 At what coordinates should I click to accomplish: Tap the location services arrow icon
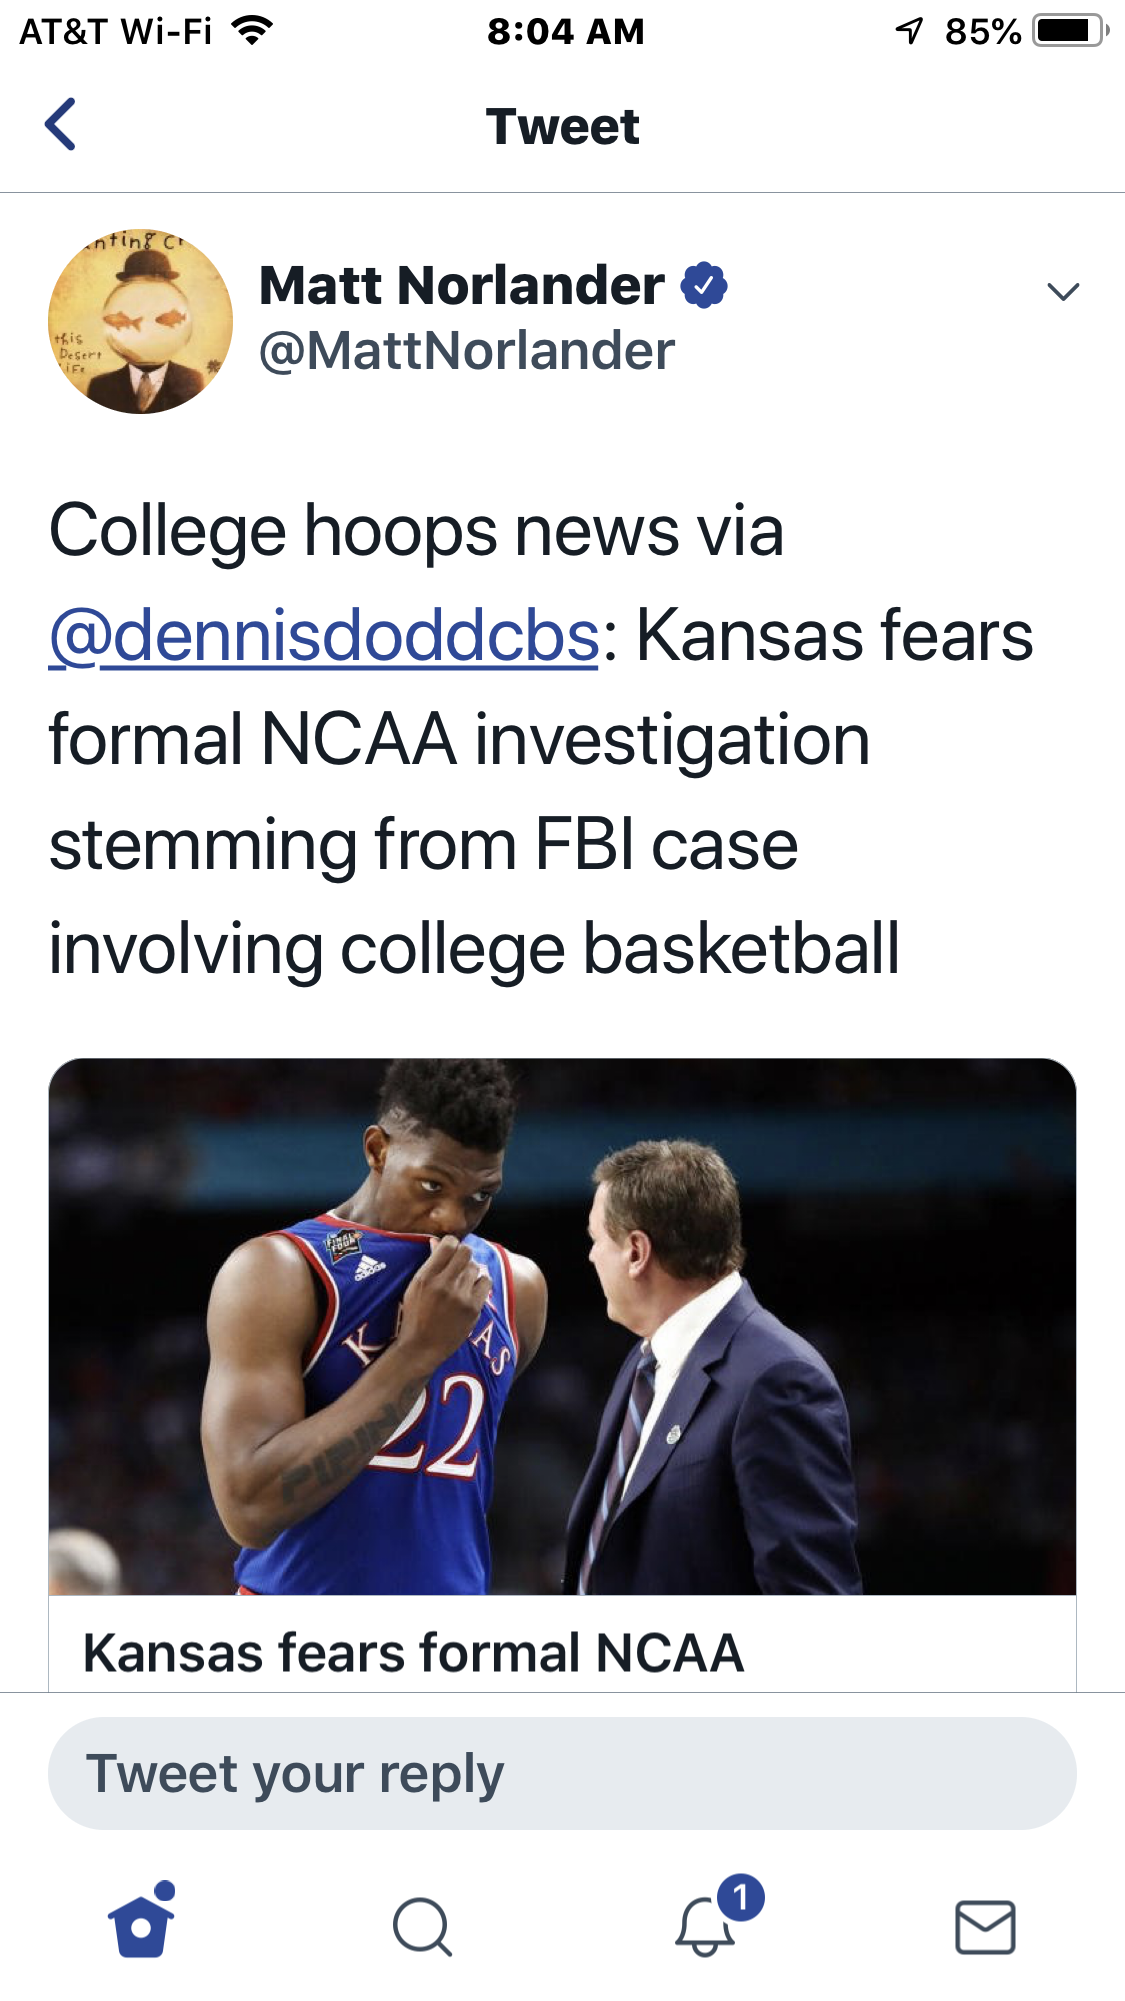coord(909,31)
